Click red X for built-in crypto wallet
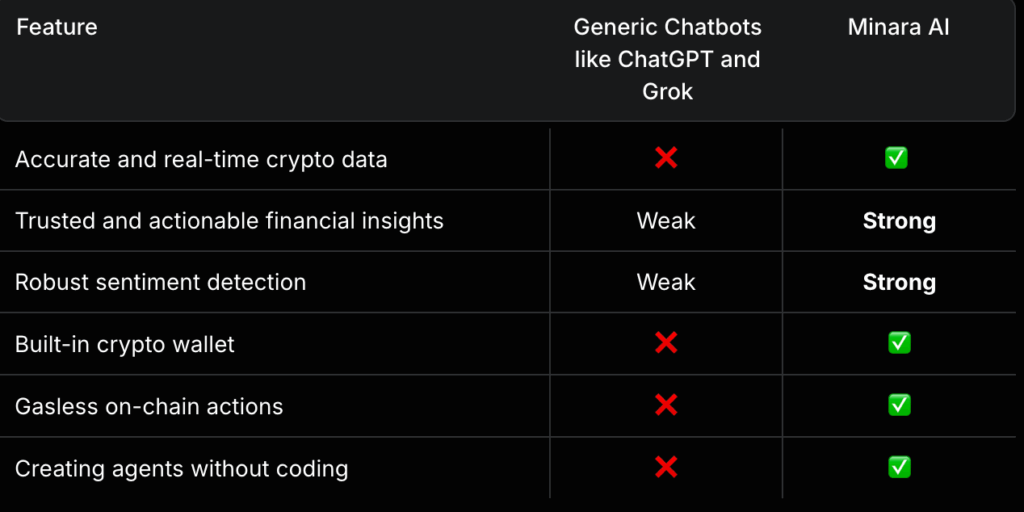The image size is (1024, 512). pyautogui.click(x=666, y=344)
